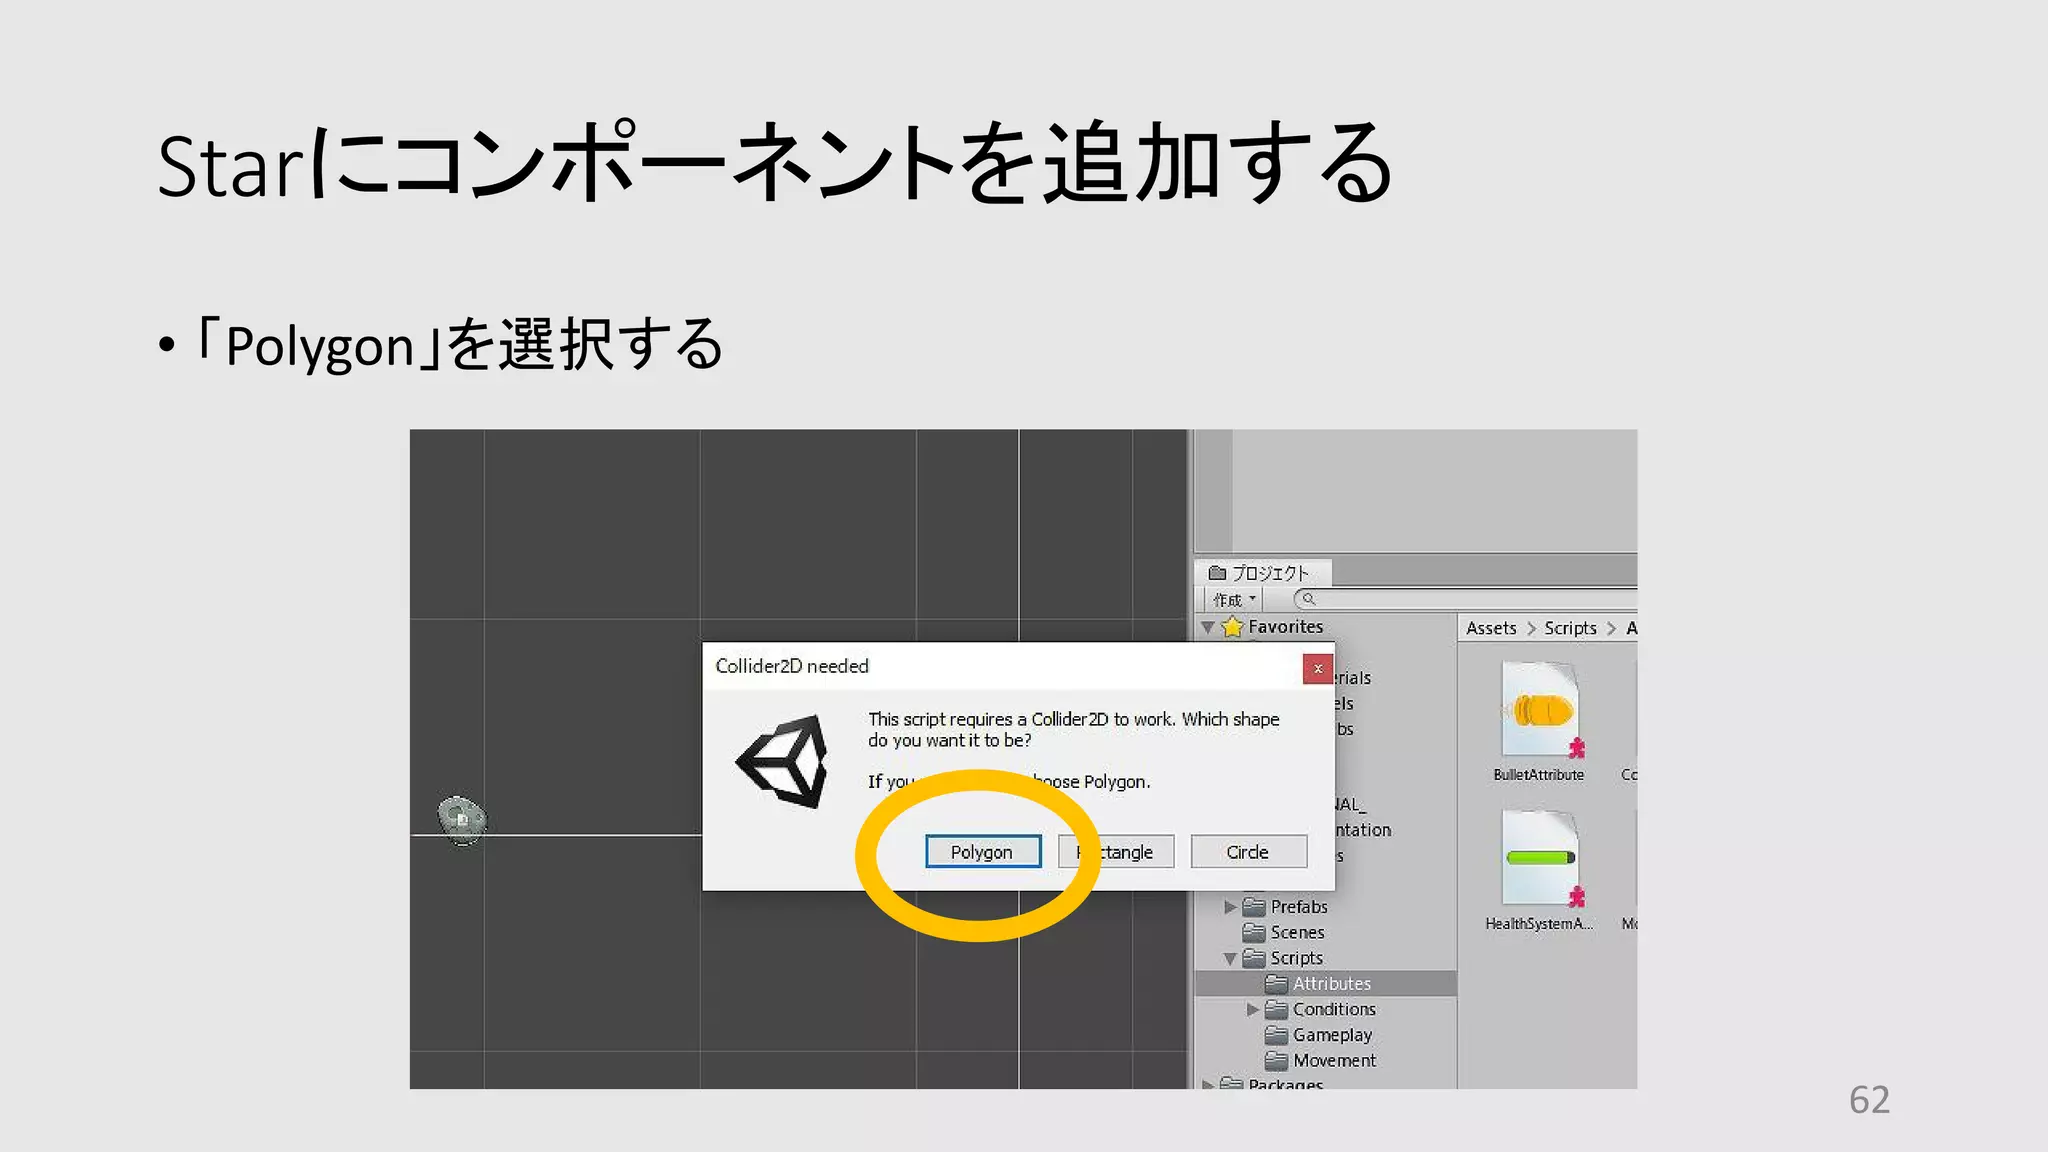Select the Packages folder
2048x1152 pixels.
[x=1285, y=1084]
